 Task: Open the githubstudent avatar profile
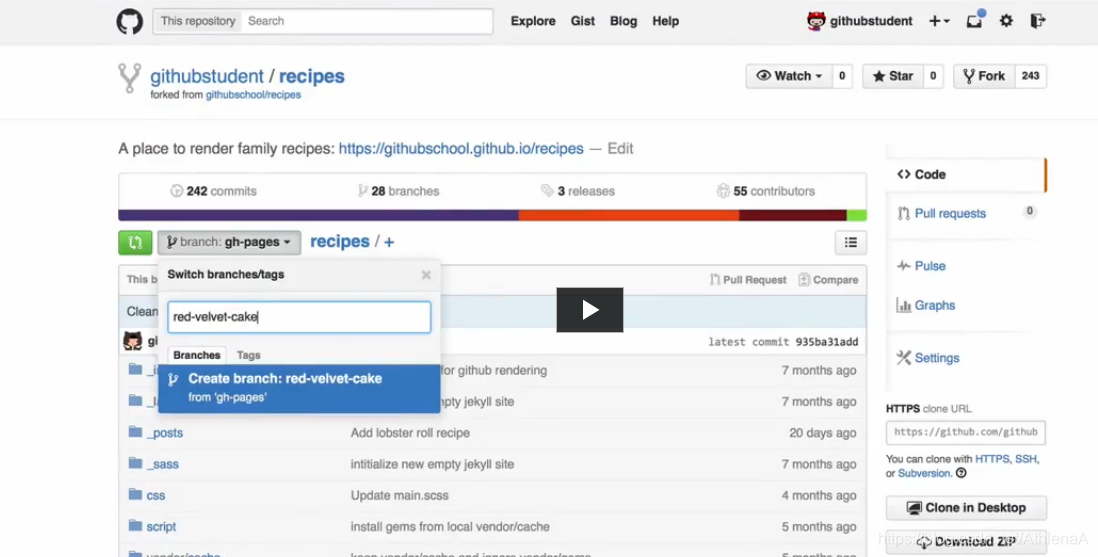point(816,21)
